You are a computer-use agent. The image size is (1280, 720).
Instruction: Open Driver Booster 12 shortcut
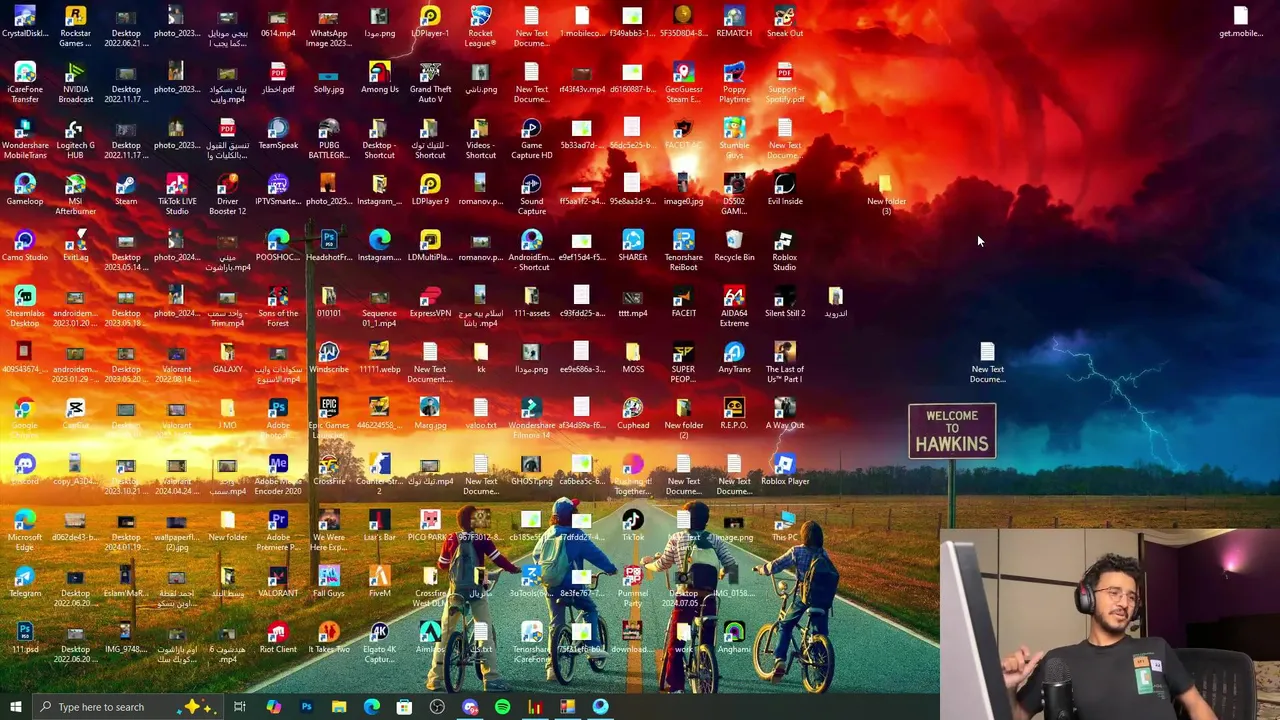(x=227, y=195)
